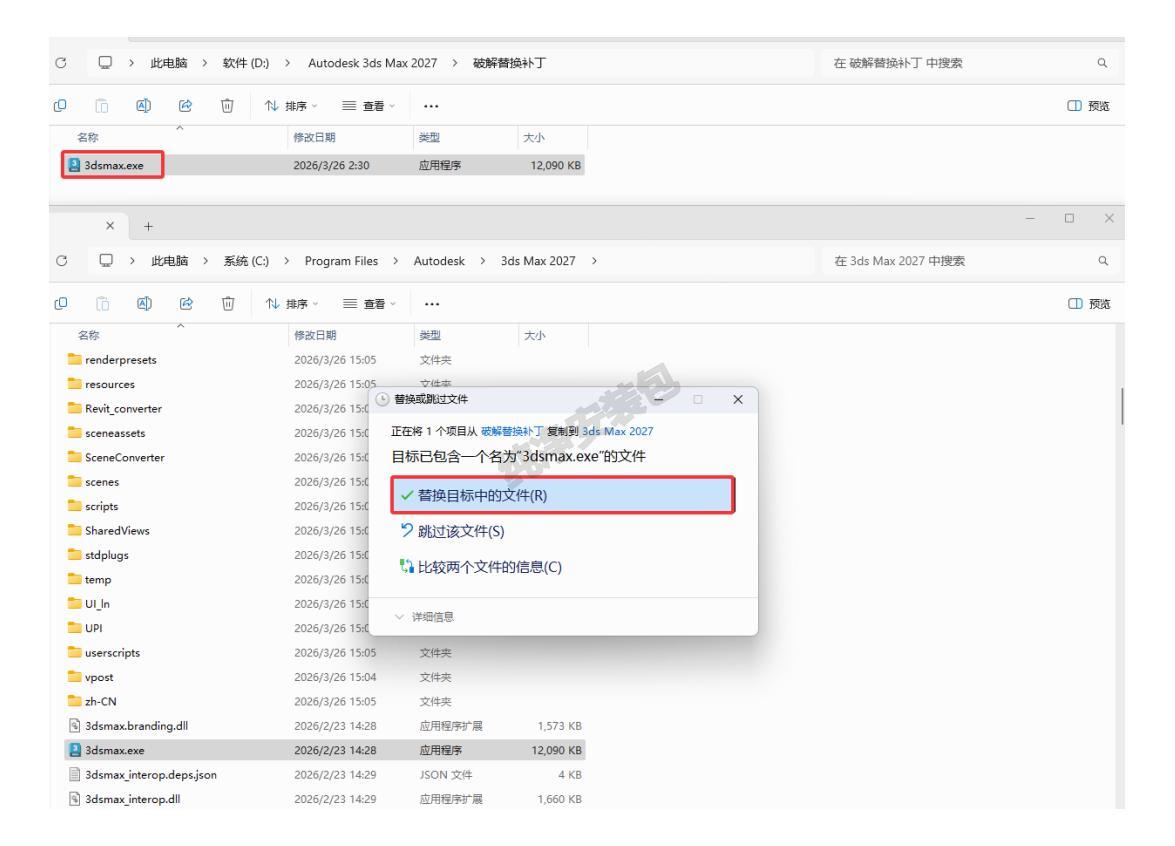Click rename icon in 3ds Max 2027 window toolbar
The image size is (1175, 846).
(144, 303)
